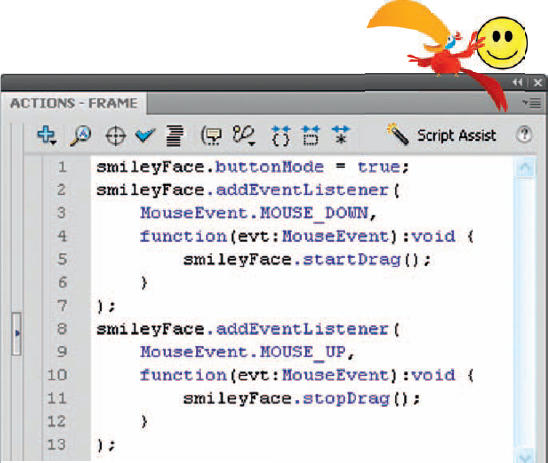Viewport: 548px width, 463px height.
Task: Apply Auto format lines icon
Action: [x=174, y=136]
